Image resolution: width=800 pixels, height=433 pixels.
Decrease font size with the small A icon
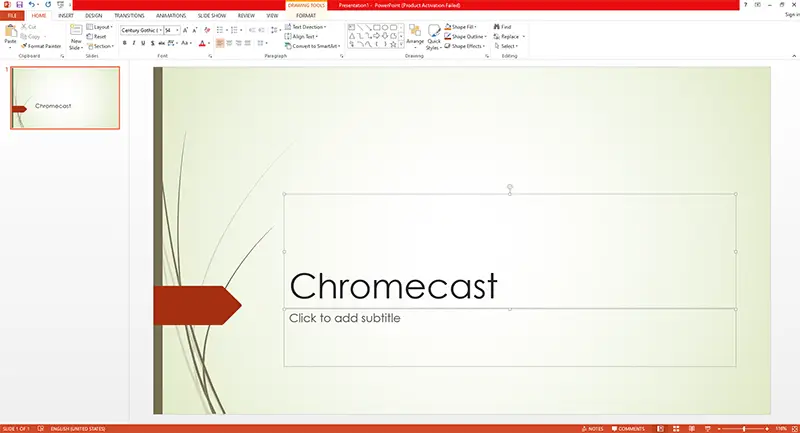tap(194, 30)
